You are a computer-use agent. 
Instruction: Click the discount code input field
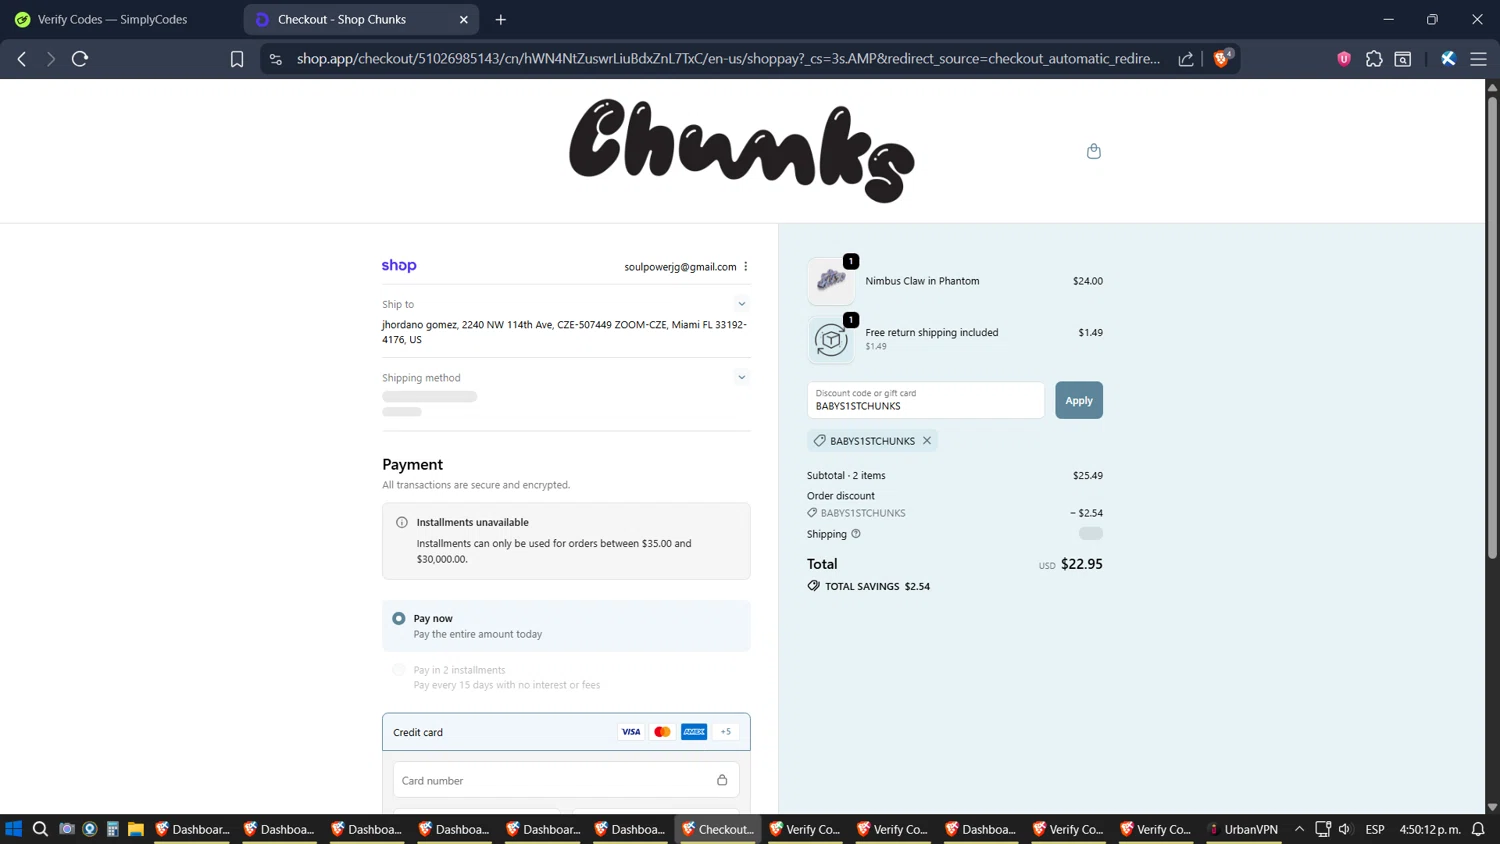926,400
